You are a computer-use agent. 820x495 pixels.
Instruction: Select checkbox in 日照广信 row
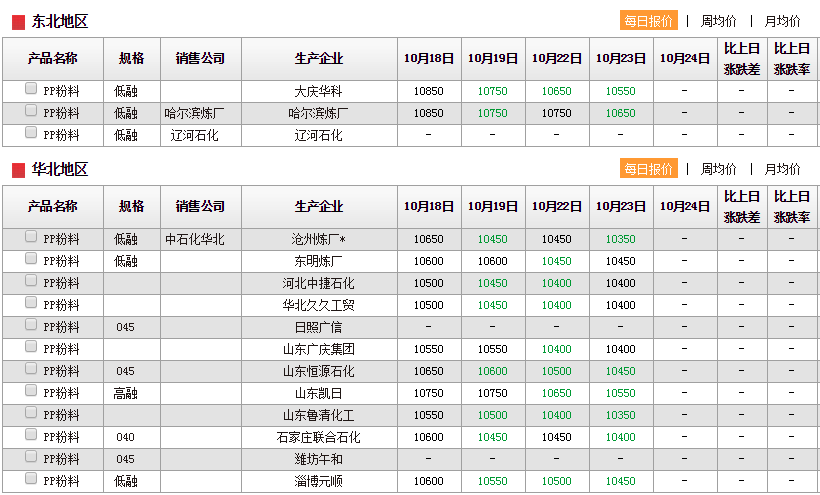[x=31, y=324]
